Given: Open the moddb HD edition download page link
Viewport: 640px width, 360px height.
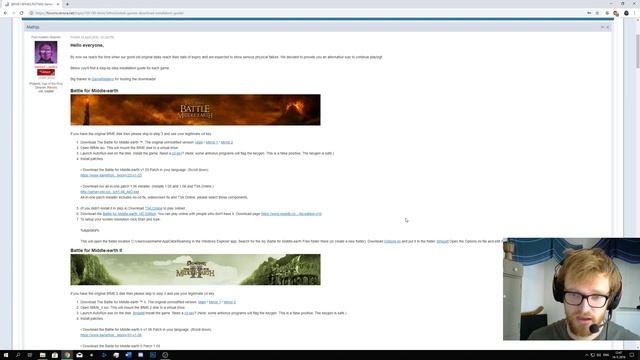Looking at the screenshot, I should tap(291, 214).
